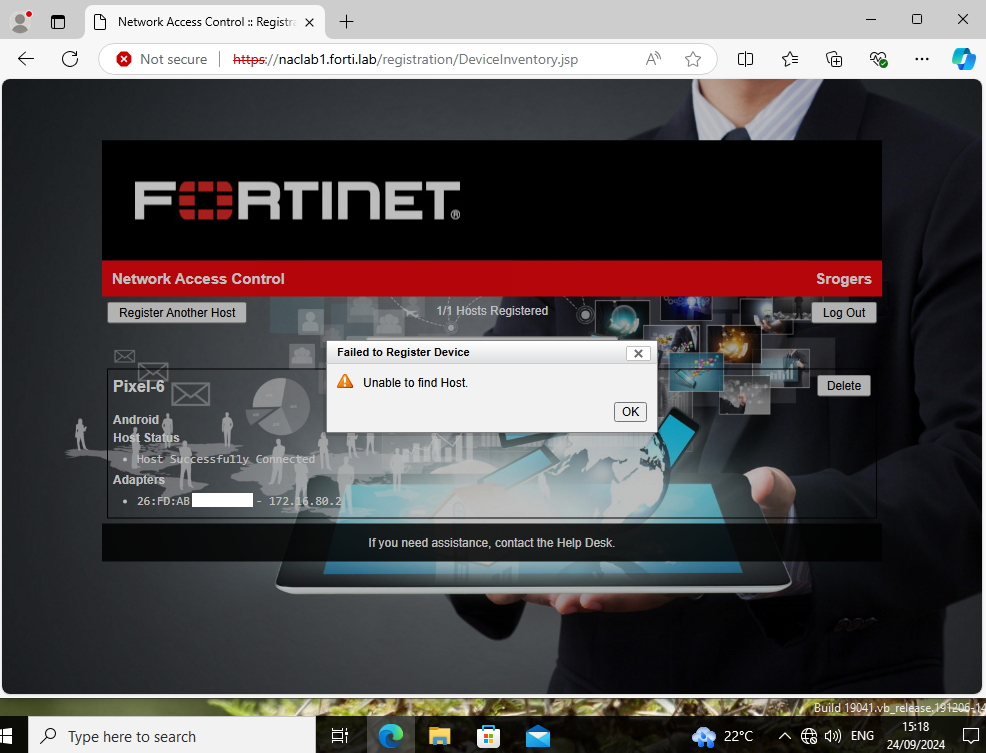This screenshot has height=753, width=986.
Task: Click the 1/1 Hosts Registered text
Action: pos(492,311)
